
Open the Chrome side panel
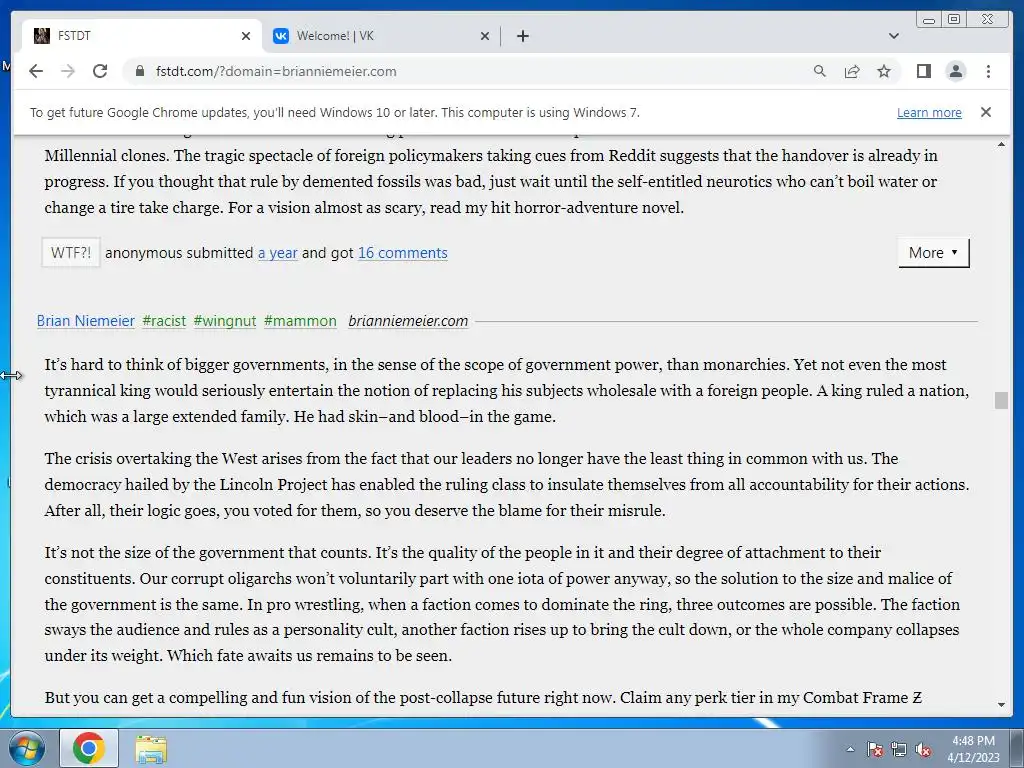point(923,71)
